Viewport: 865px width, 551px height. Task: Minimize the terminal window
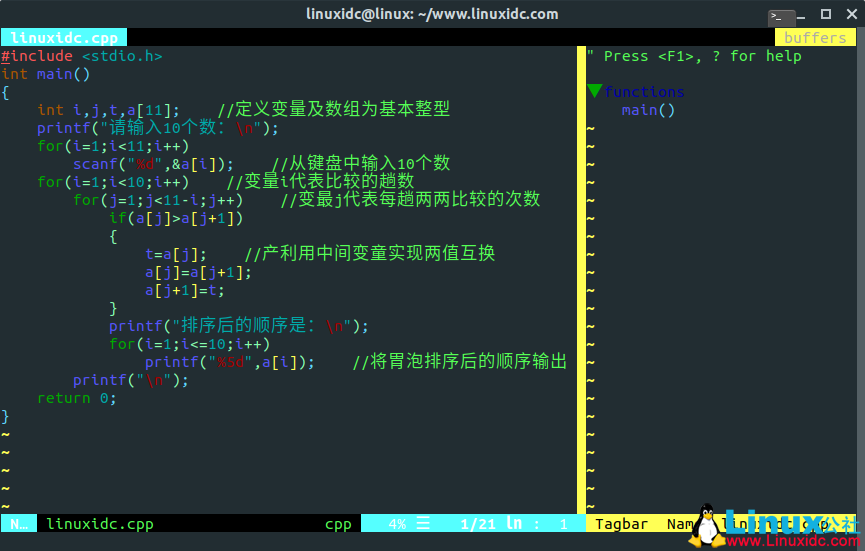[801, 17]
